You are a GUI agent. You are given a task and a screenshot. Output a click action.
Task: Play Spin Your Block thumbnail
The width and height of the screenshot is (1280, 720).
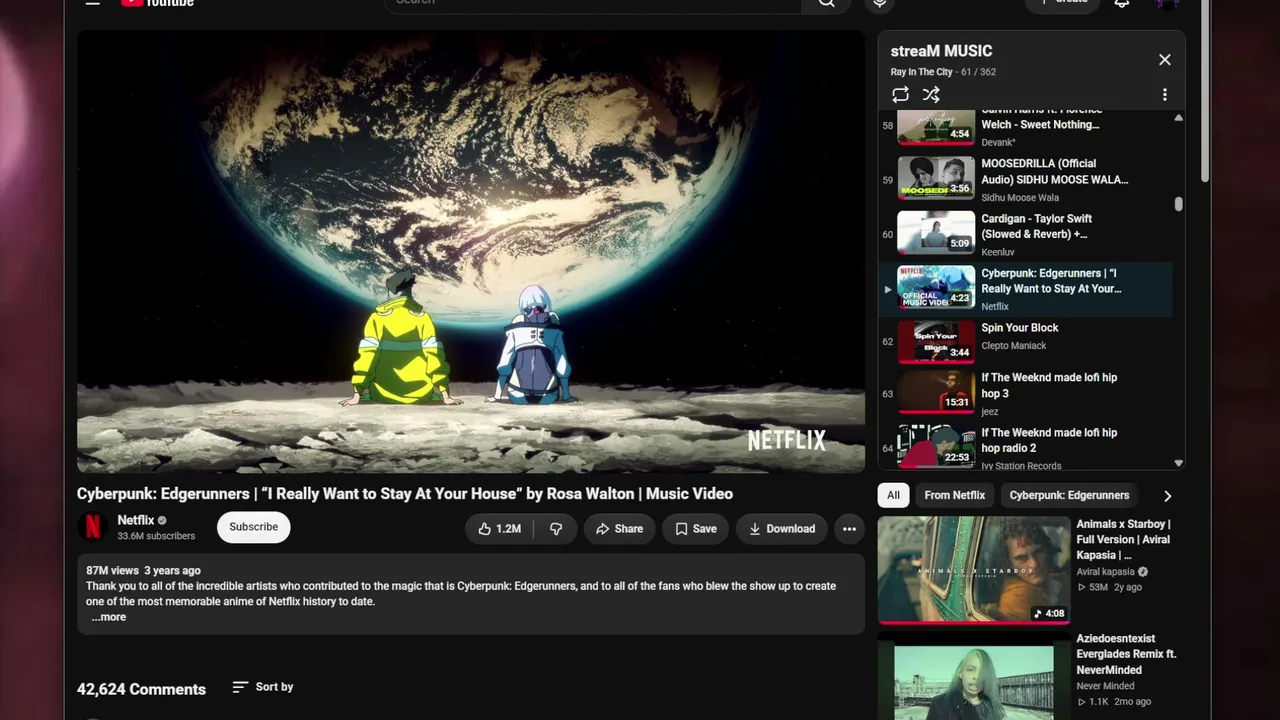point(936,342)
